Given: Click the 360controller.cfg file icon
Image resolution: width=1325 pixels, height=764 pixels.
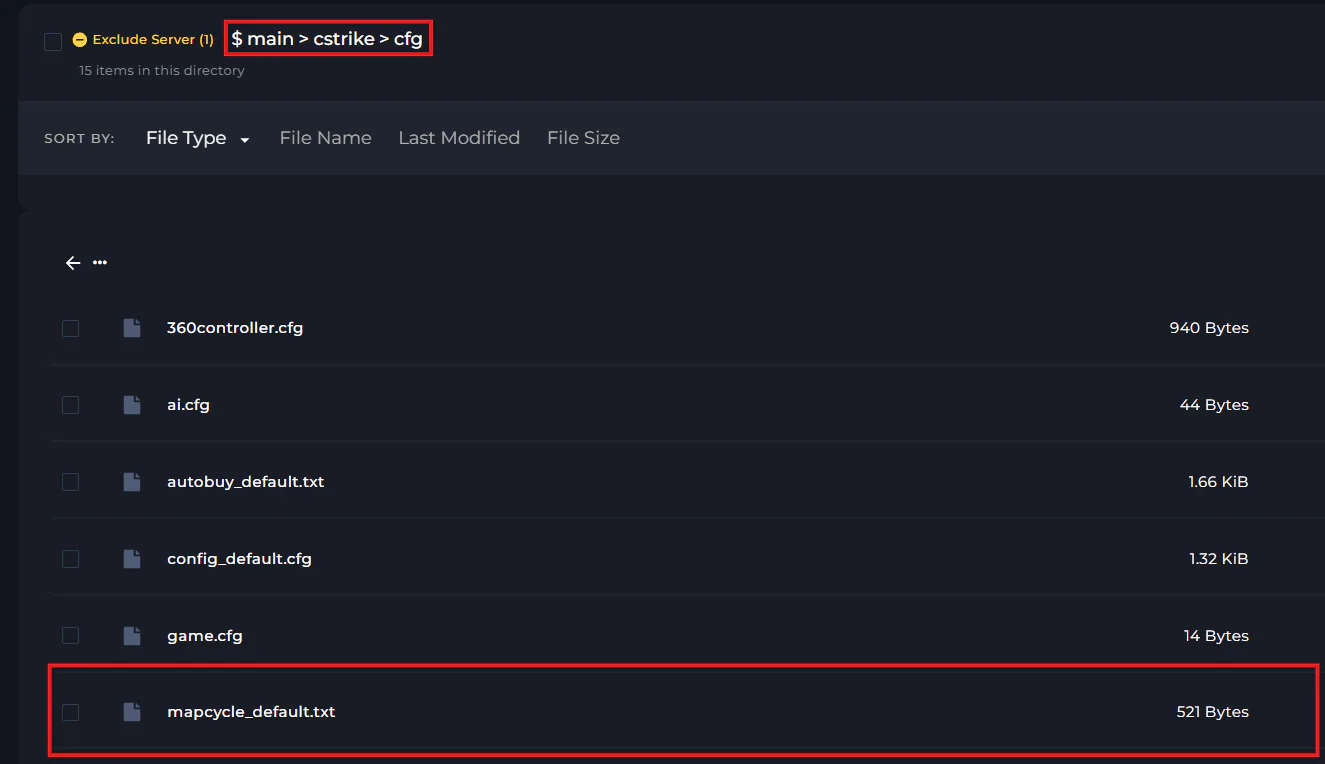Looking at the screenshot, I should click(x=131, y=328).
